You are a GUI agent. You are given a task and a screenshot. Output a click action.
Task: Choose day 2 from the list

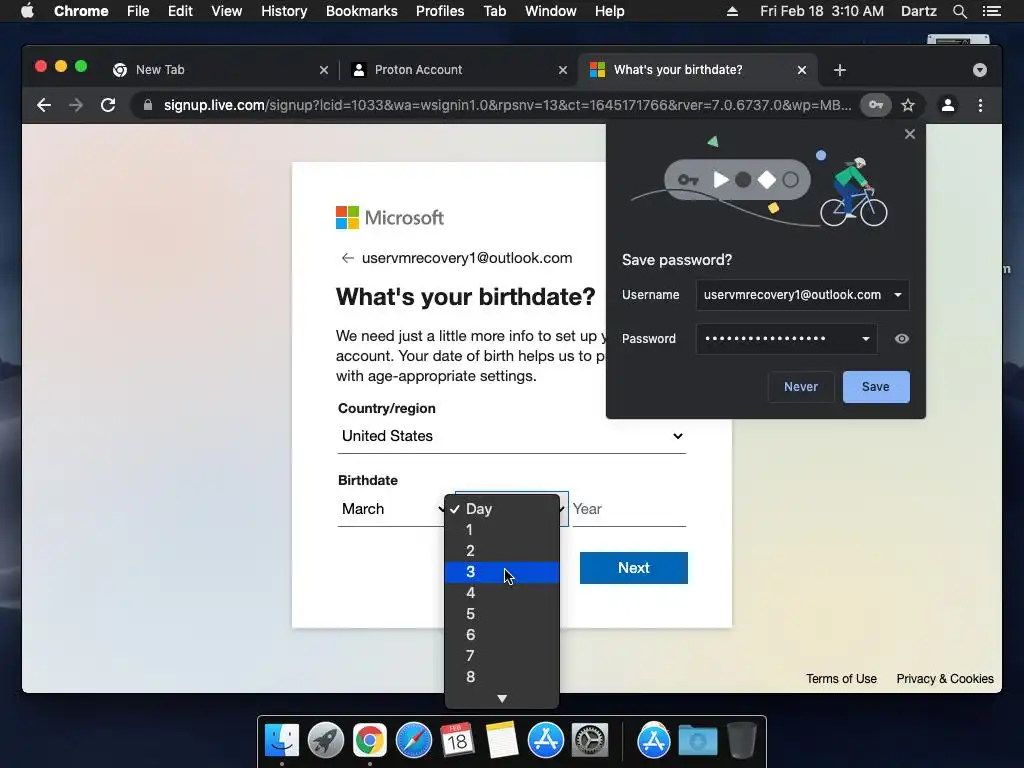(x=502, y=551)
